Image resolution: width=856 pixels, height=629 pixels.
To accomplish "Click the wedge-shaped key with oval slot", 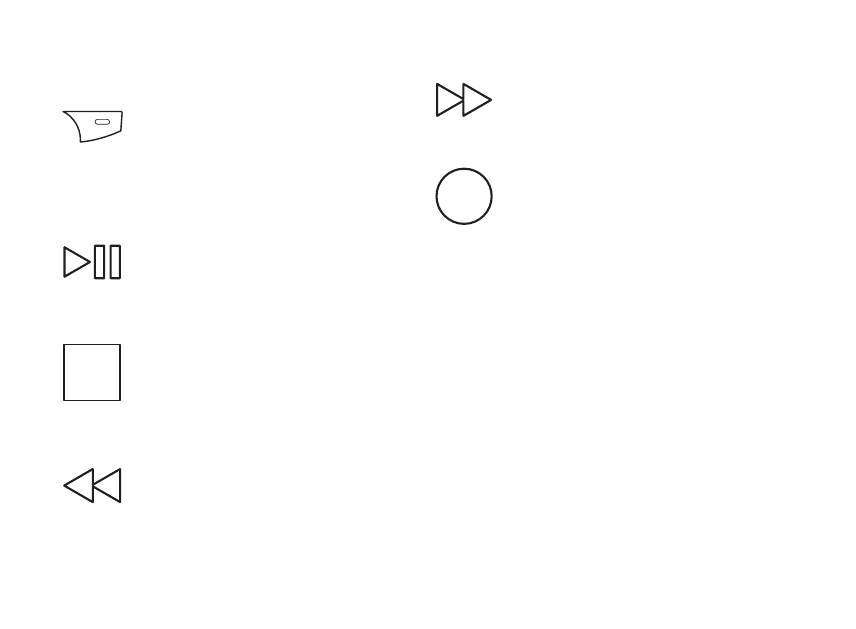I will coord(93,126).
